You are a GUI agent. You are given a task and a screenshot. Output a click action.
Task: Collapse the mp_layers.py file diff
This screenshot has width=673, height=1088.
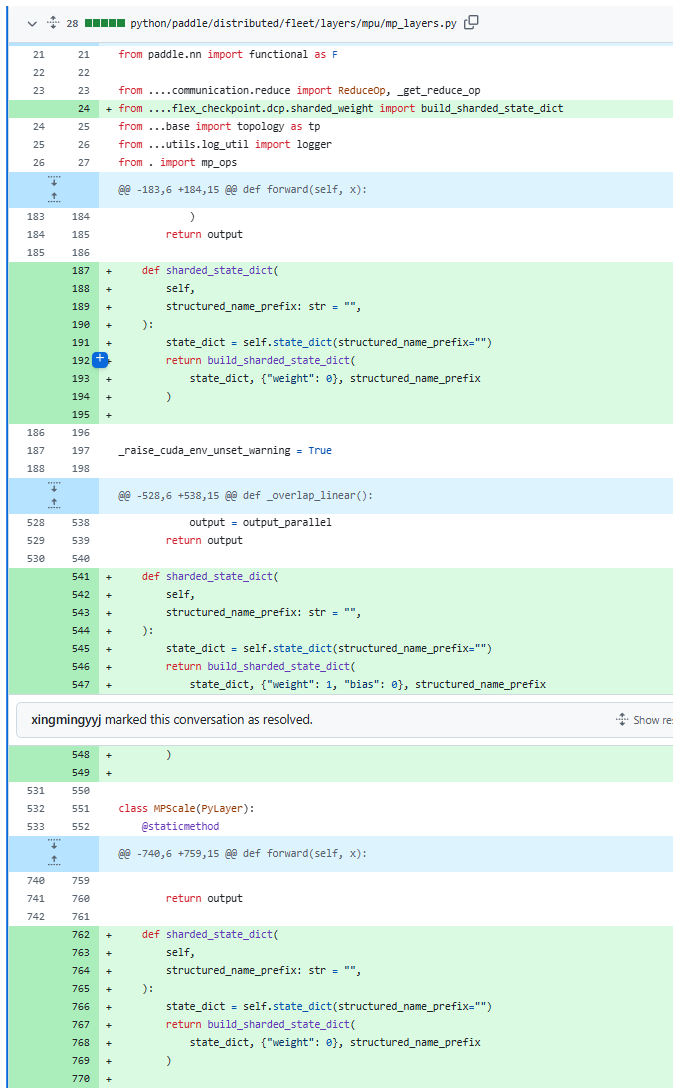tap(32, 22)
